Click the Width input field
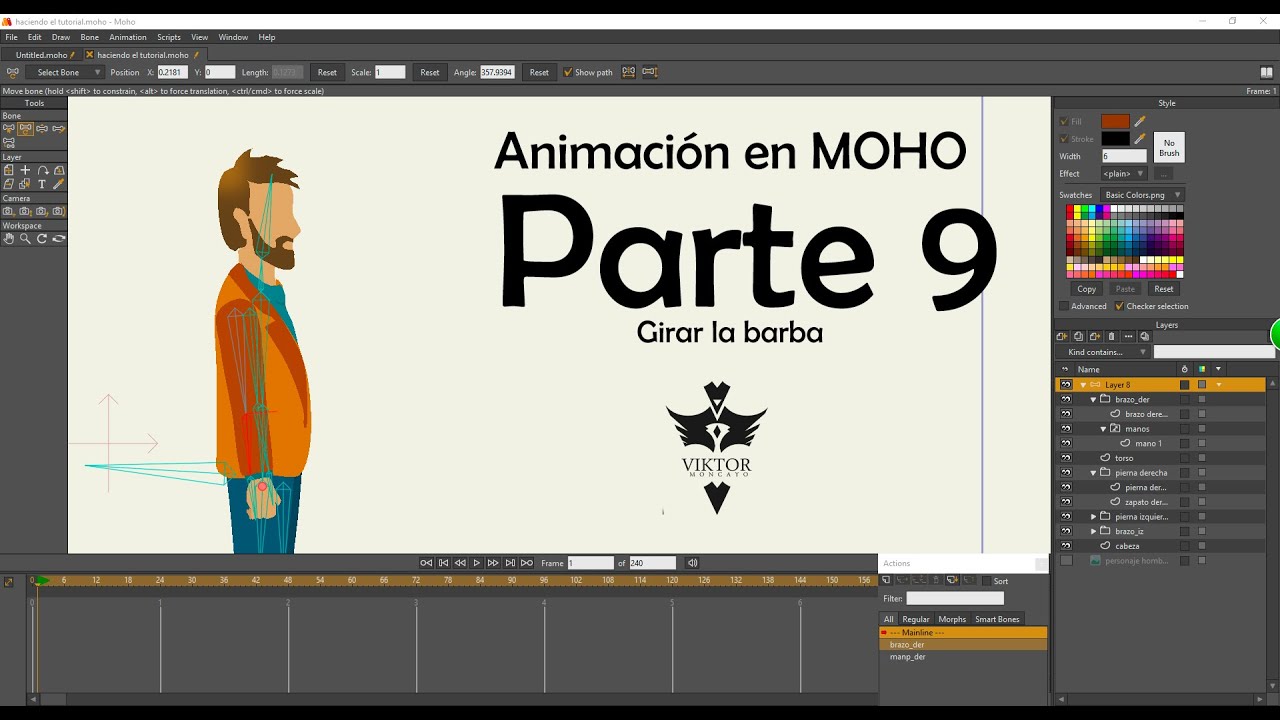The height and width of the screenshot is (720, 1280). [x=1124, y=156]
